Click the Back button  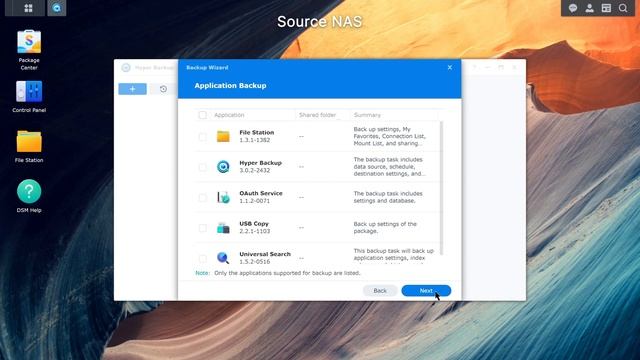(380, 291)
